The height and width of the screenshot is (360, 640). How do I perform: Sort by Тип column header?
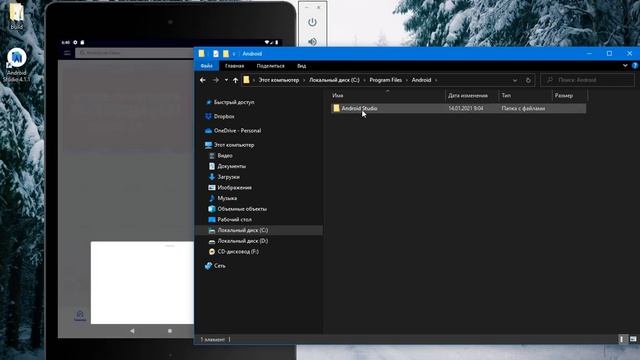525,96
